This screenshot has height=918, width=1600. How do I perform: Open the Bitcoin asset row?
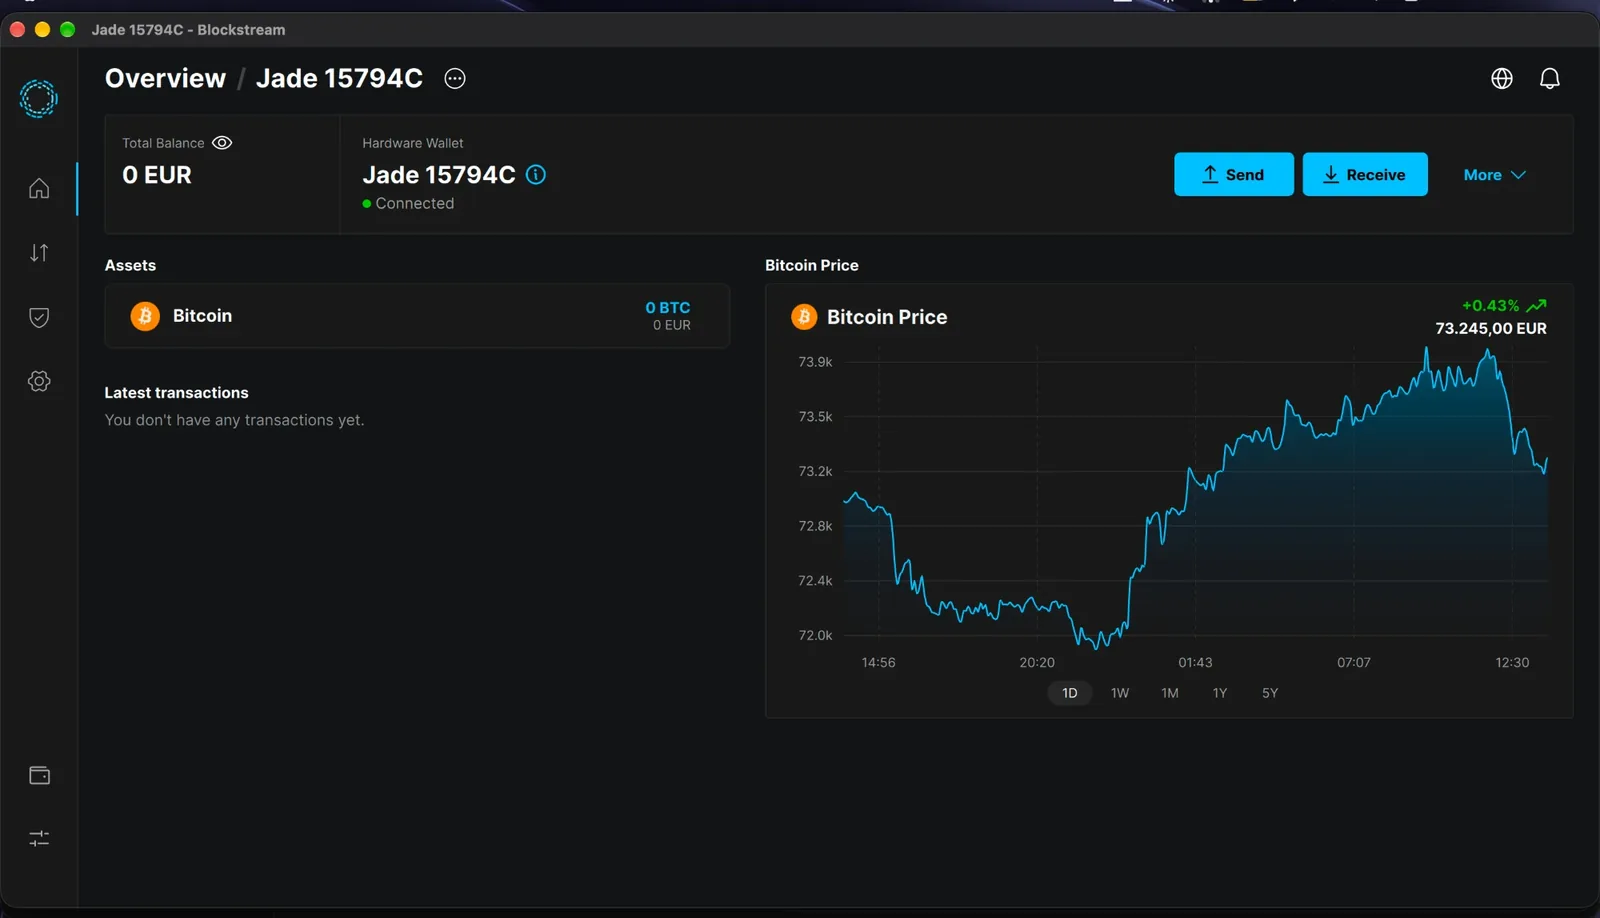coord(417,316)
